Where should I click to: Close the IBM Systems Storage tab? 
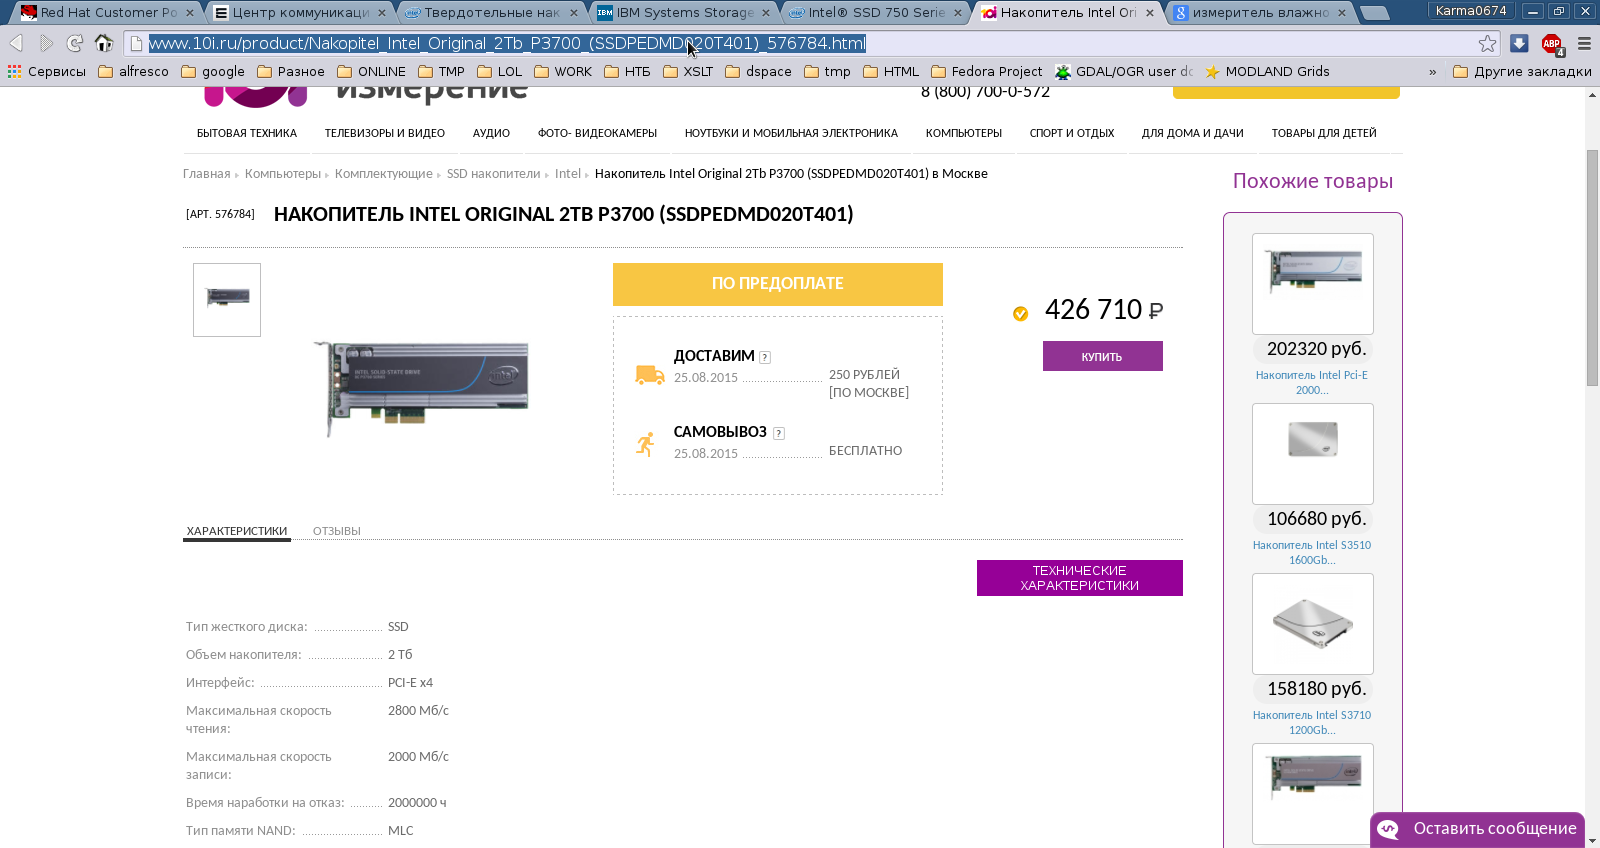766,13
